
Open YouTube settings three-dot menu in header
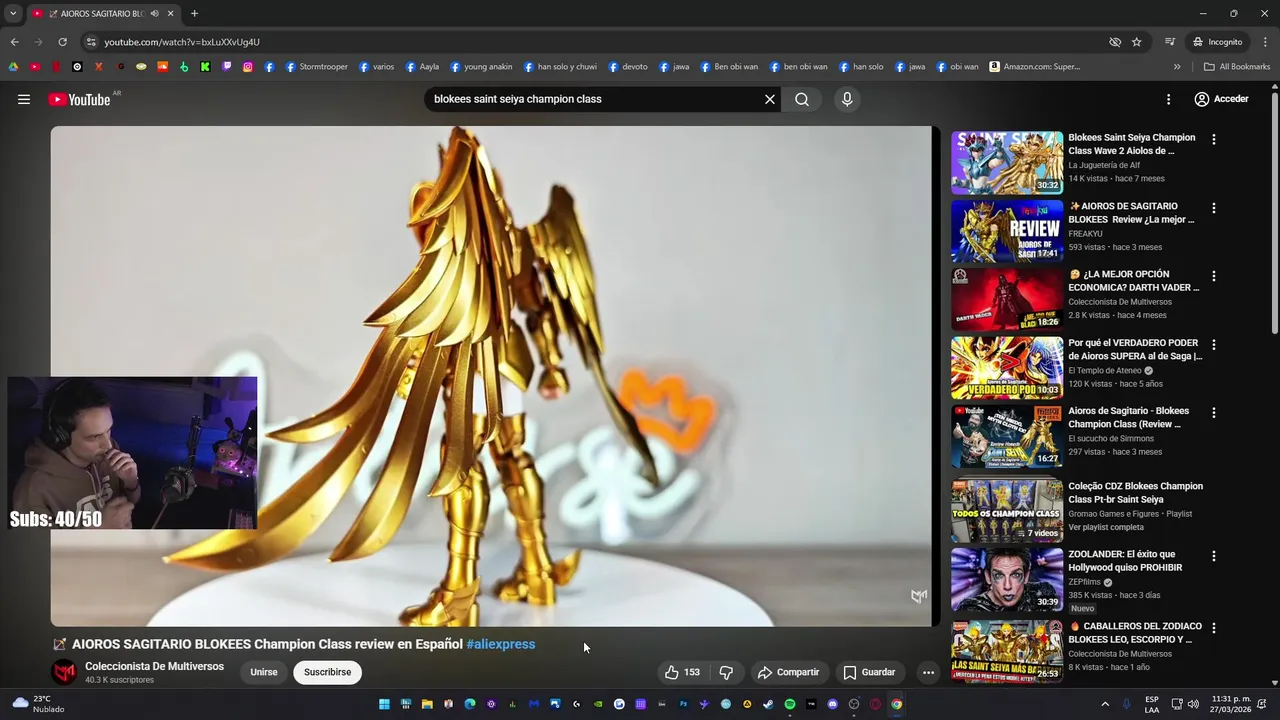(1168, 99)
